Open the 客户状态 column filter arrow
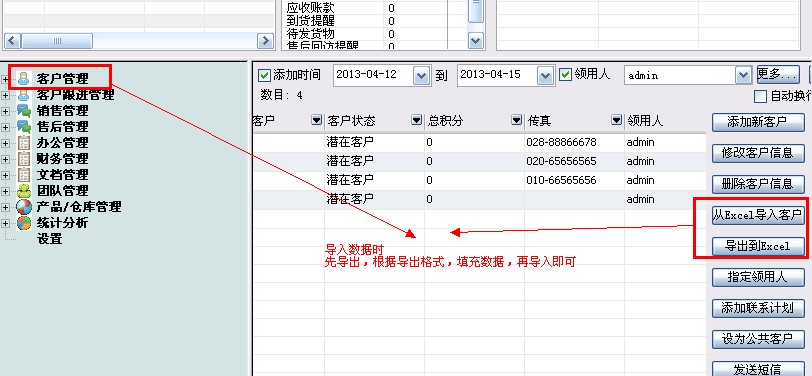Image resolution: width=812 pixels, height=376 pixels. 416,121
